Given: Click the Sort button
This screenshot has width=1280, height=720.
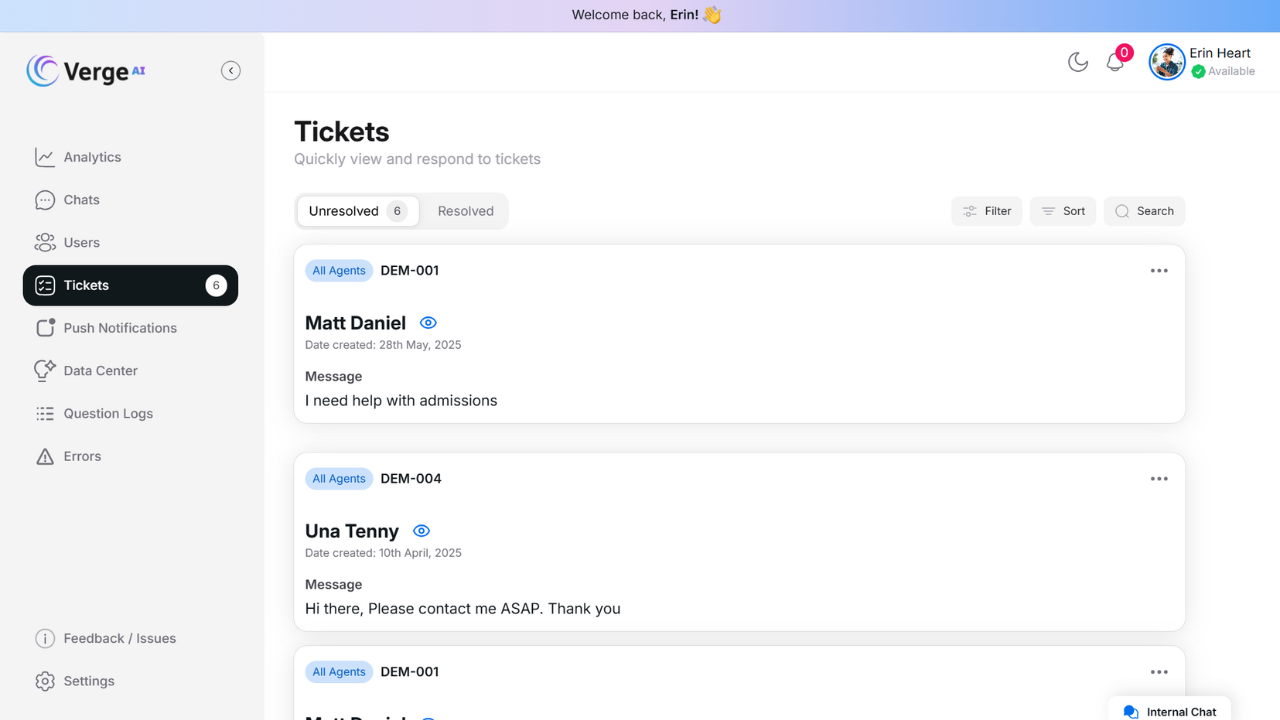Looking at the screenshot, I should 1063,211.
